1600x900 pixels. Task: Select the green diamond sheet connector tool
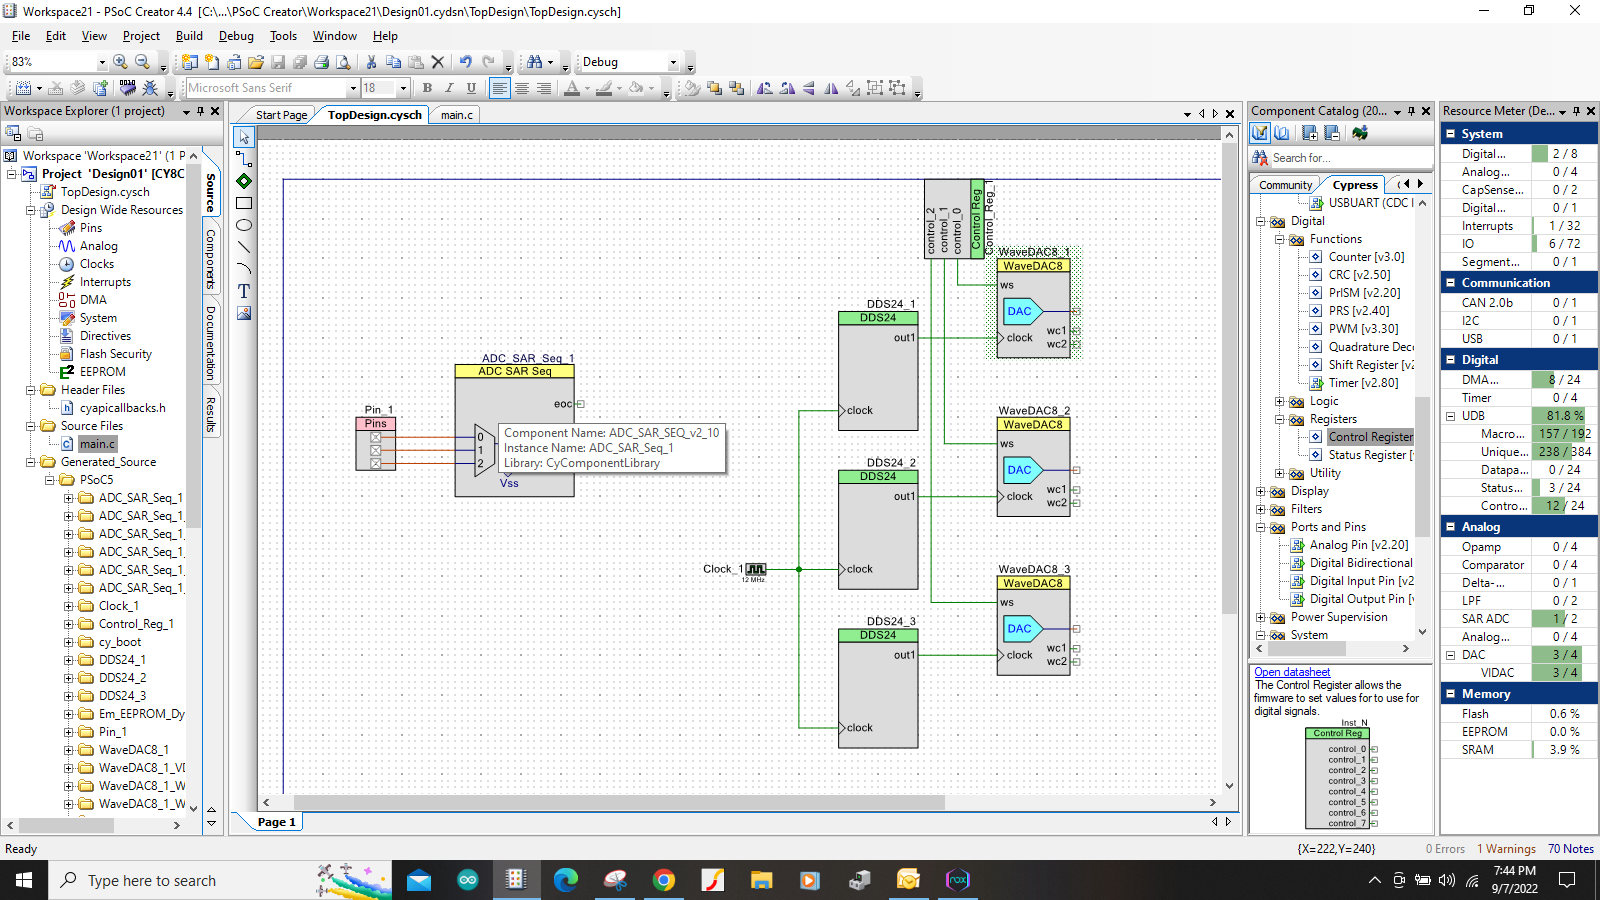244,181
